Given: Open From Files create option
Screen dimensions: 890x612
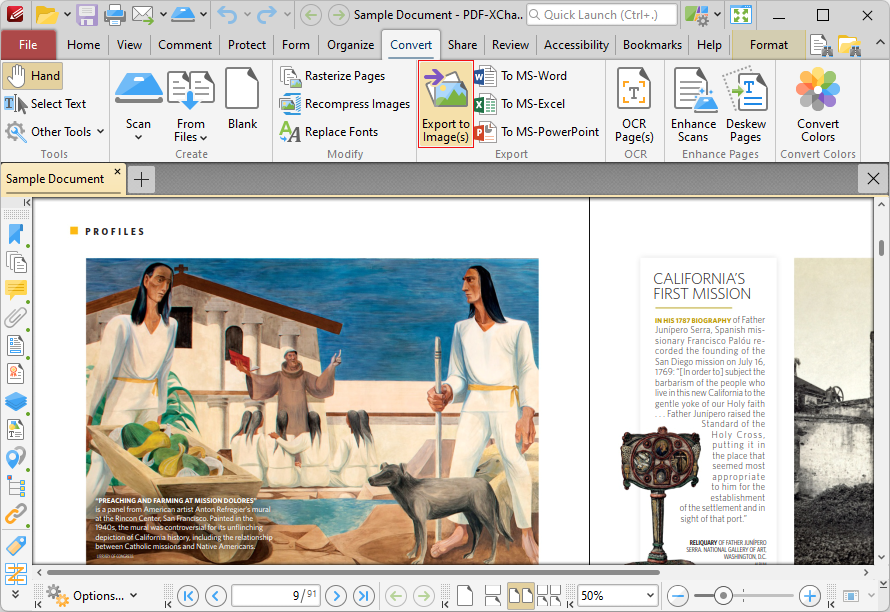Looking at the screenshot, I should pos(190,105).
